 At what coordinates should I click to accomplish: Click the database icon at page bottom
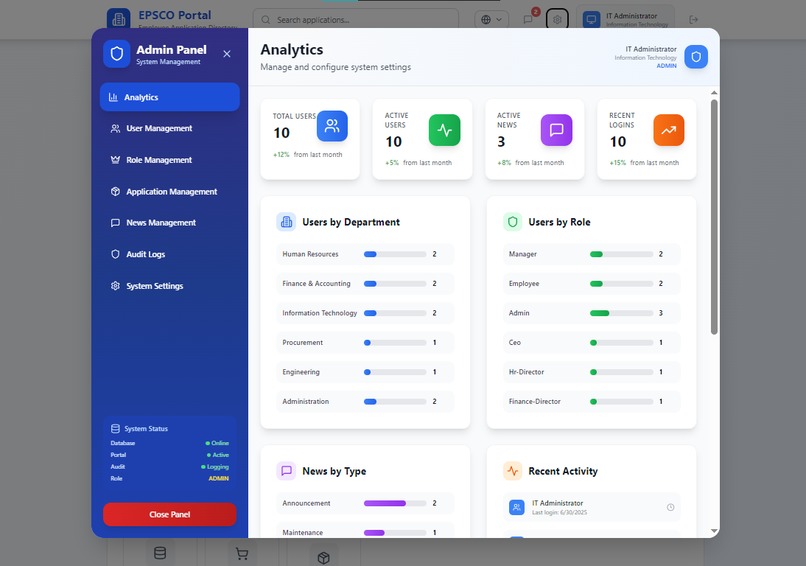point(160,553)
